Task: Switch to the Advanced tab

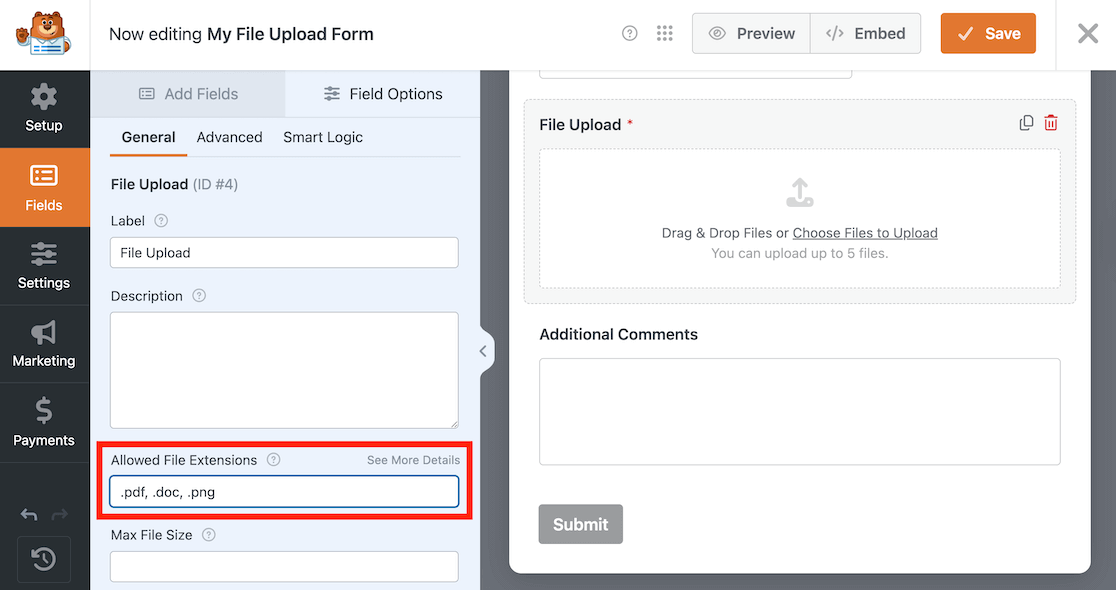Action: tap(229, 137)
